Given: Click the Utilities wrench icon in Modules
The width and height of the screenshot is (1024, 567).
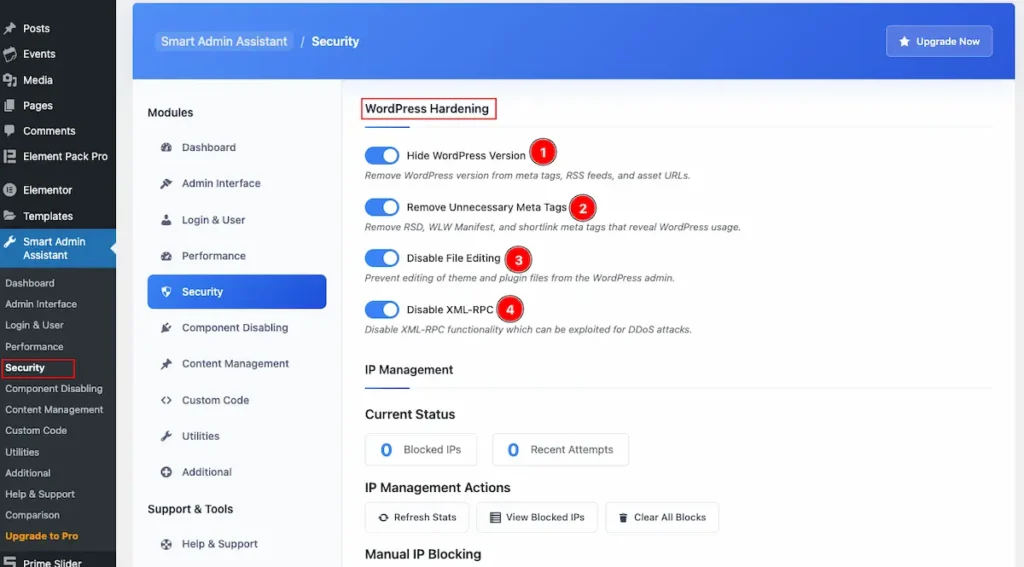Looking at the screenshot, I should click(x=166, y=436).
